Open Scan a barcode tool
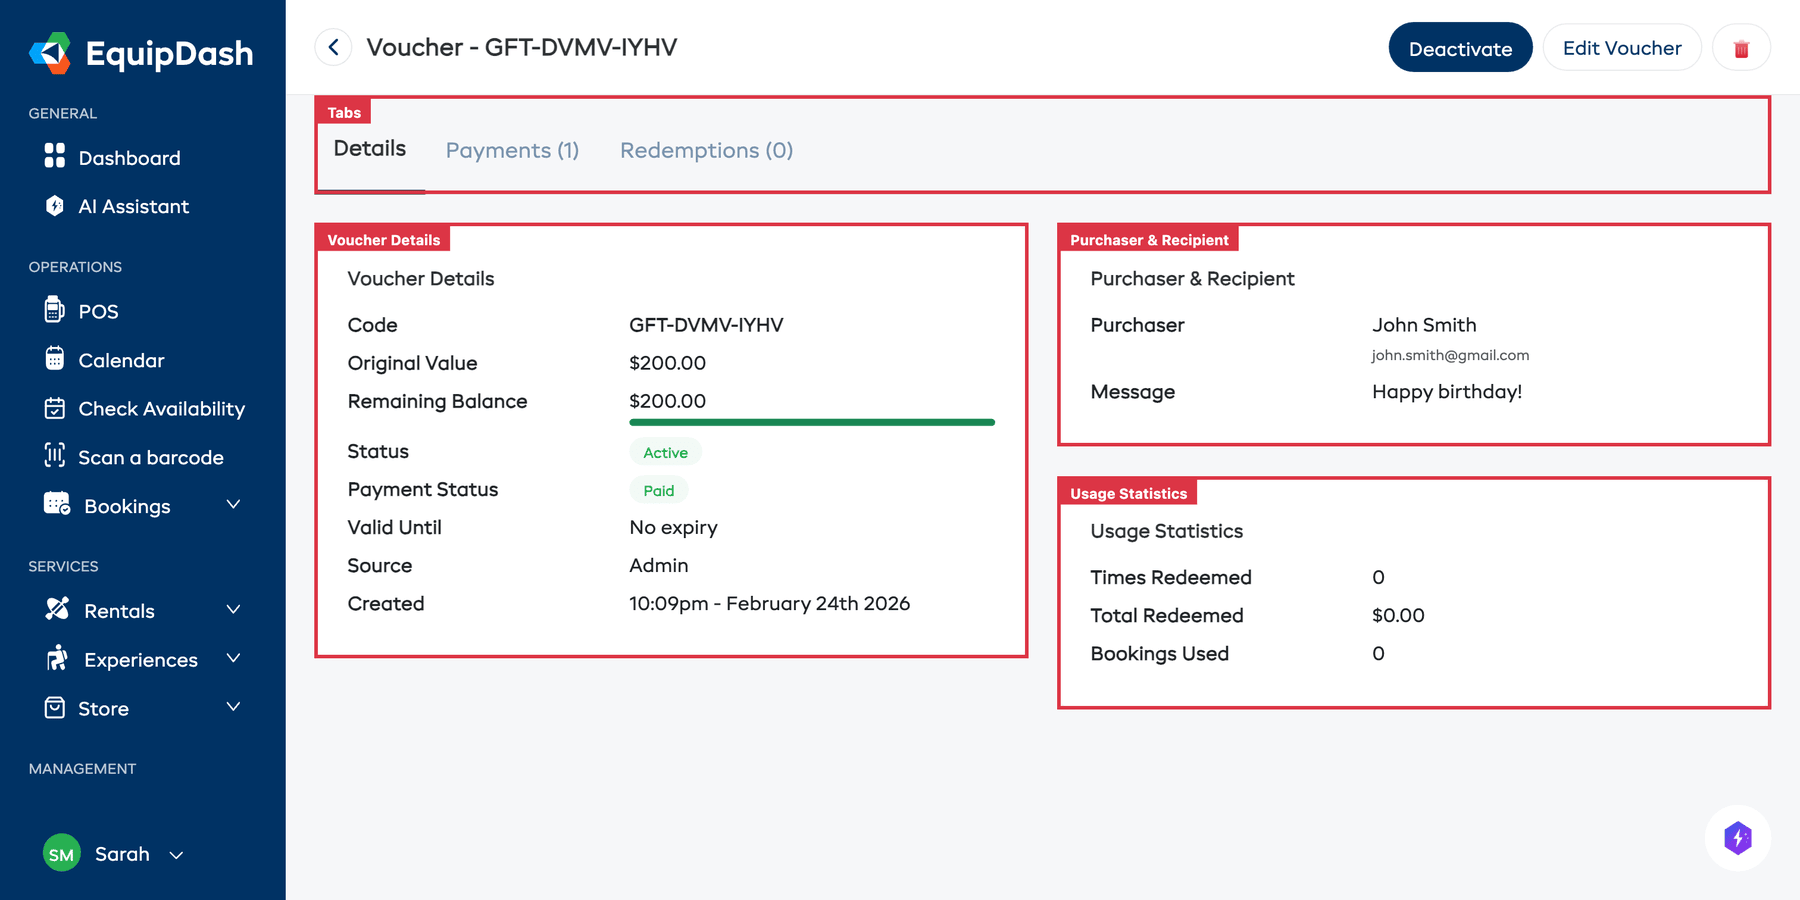 (x=57, y=457)
